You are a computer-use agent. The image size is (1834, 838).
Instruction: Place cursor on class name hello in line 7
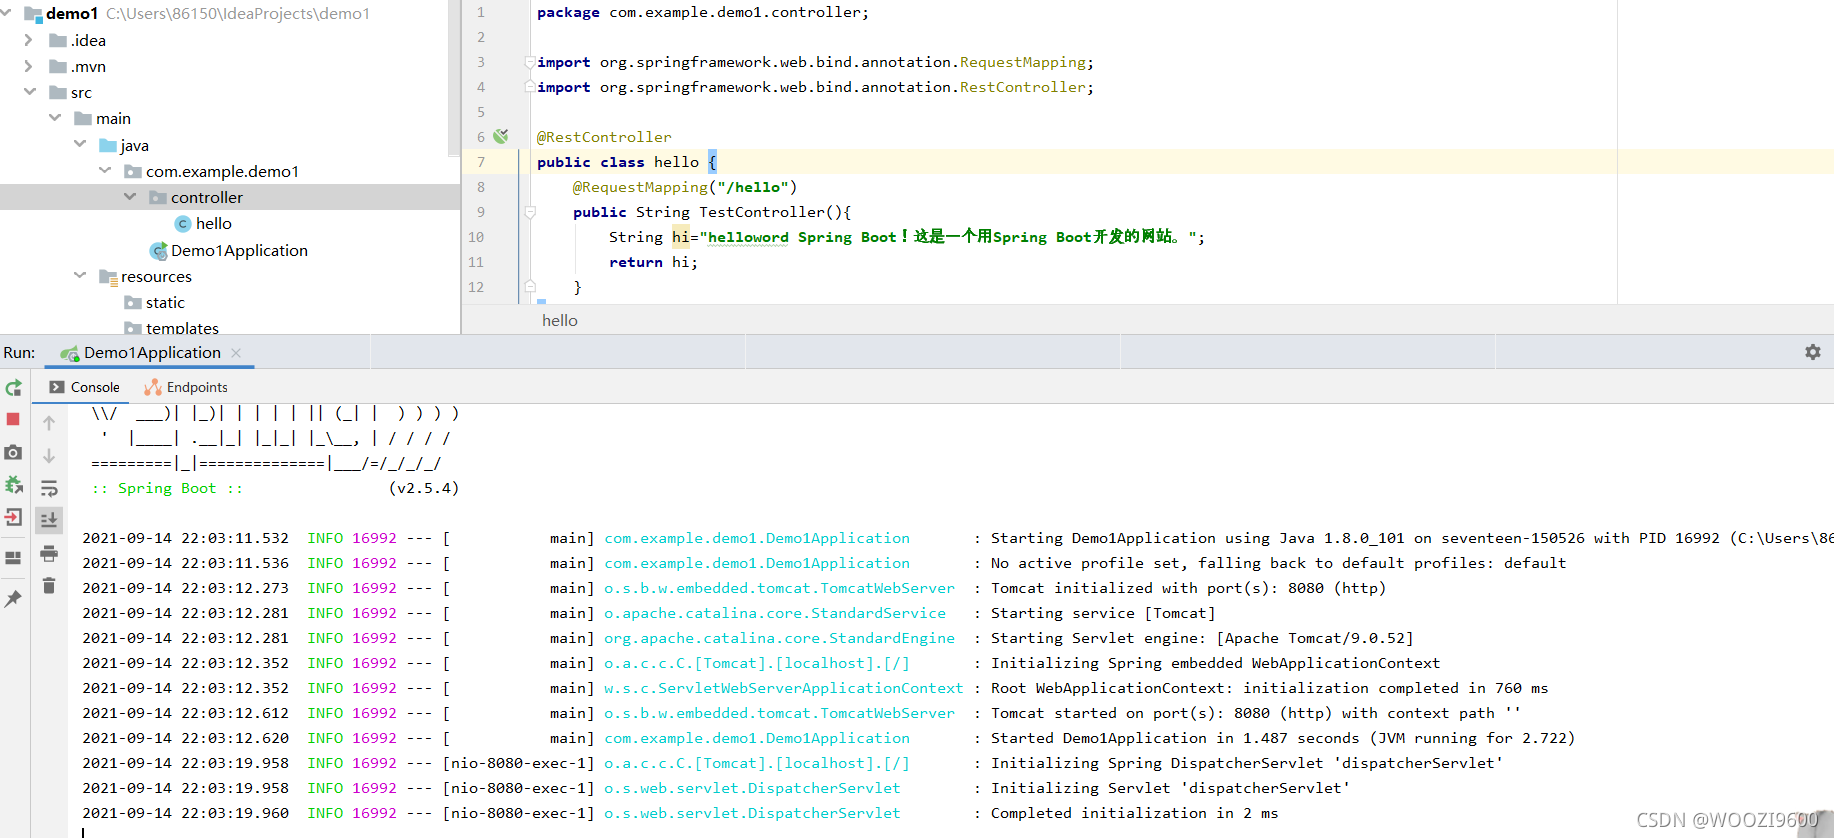676,162
